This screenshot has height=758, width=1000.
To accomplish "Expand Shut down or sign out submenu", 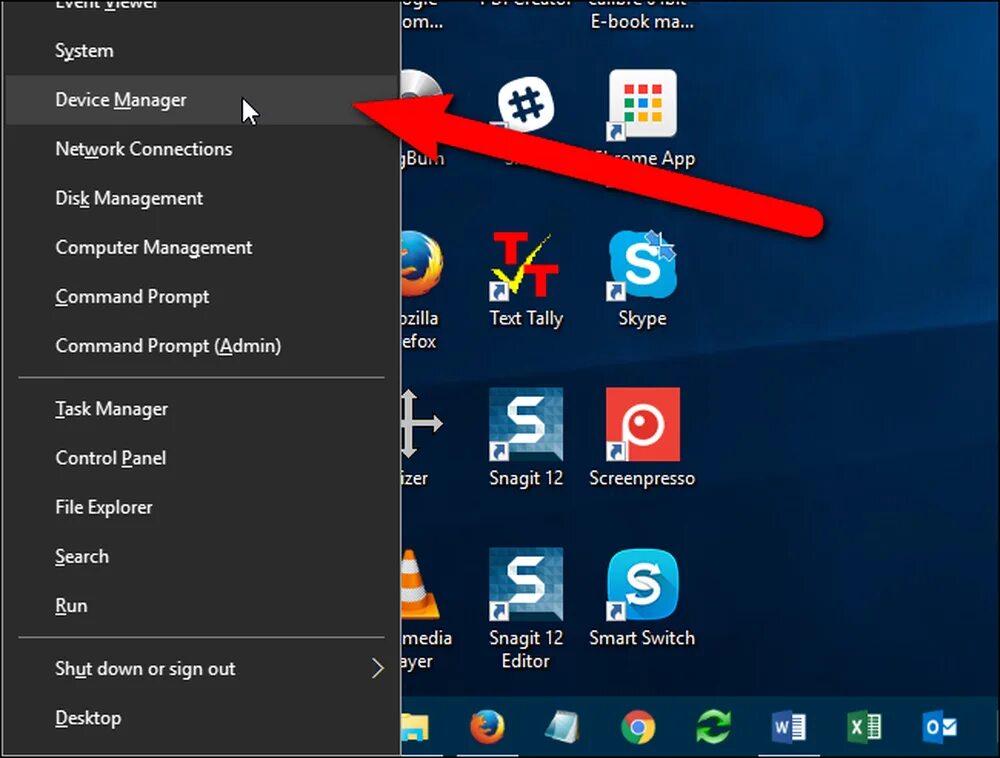I will 201,669.
